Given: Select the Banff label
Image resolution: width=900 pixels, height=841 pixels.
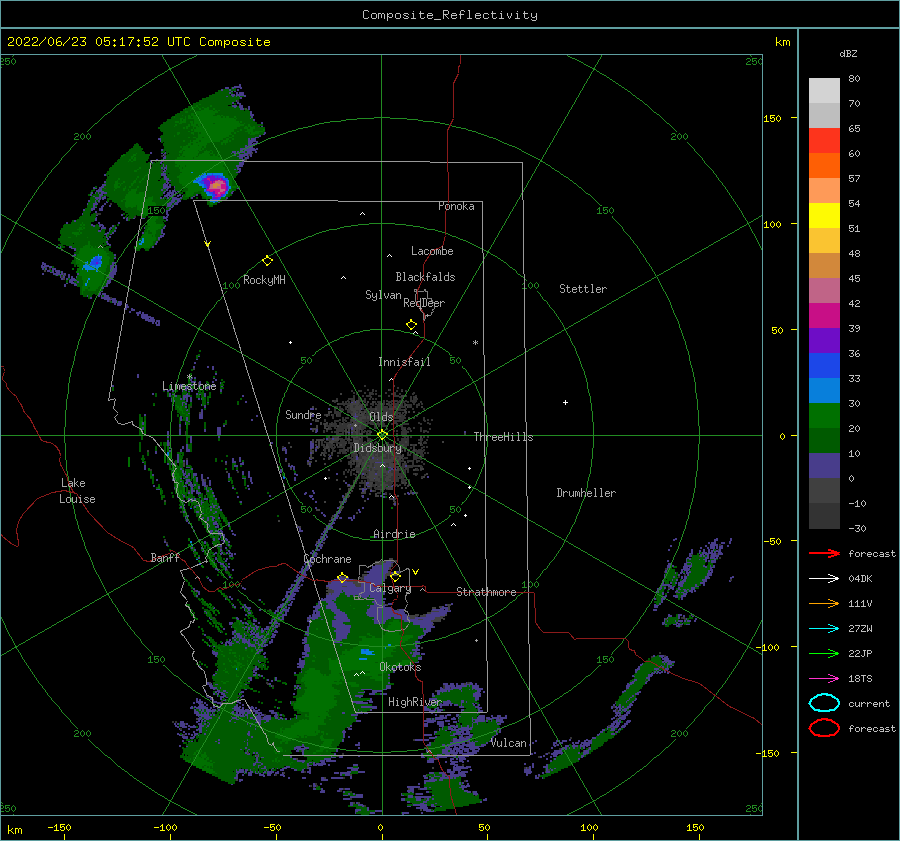Looking at the screenshot, I should [x=165, y=557].
